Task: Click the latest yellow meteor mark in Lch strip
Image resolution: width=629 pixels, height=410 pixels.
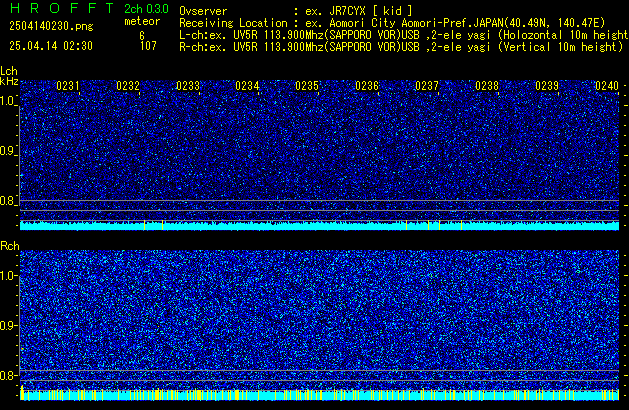Action: tap(461, 225)
